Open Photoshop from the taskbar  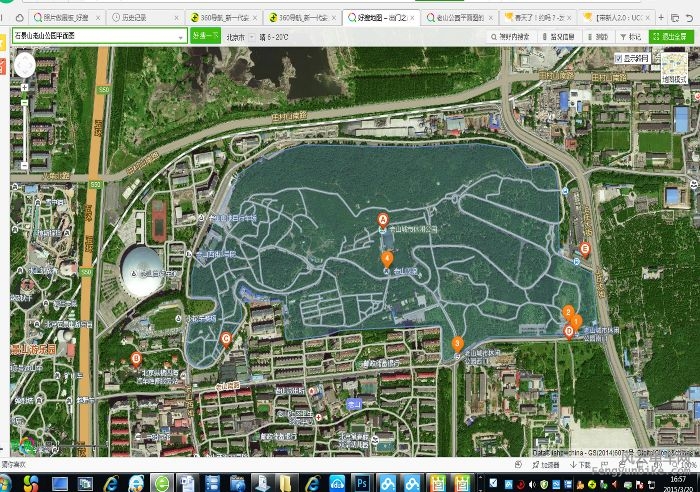(363, 483)
